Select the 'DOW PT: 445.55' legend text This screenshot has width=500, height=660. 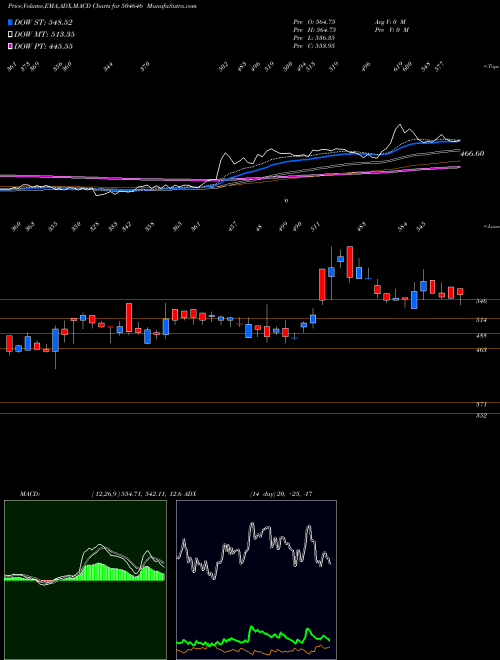44,46
